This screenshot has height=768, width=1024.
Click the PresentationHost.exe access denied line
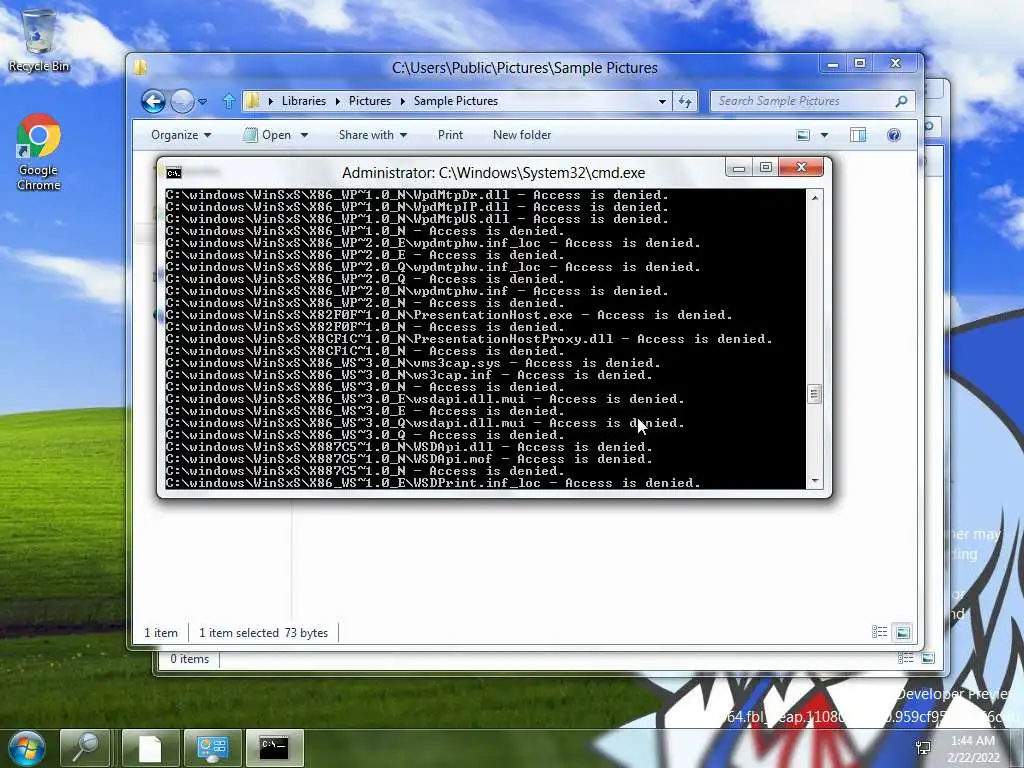pyautogui.click(x=449, y=315)
